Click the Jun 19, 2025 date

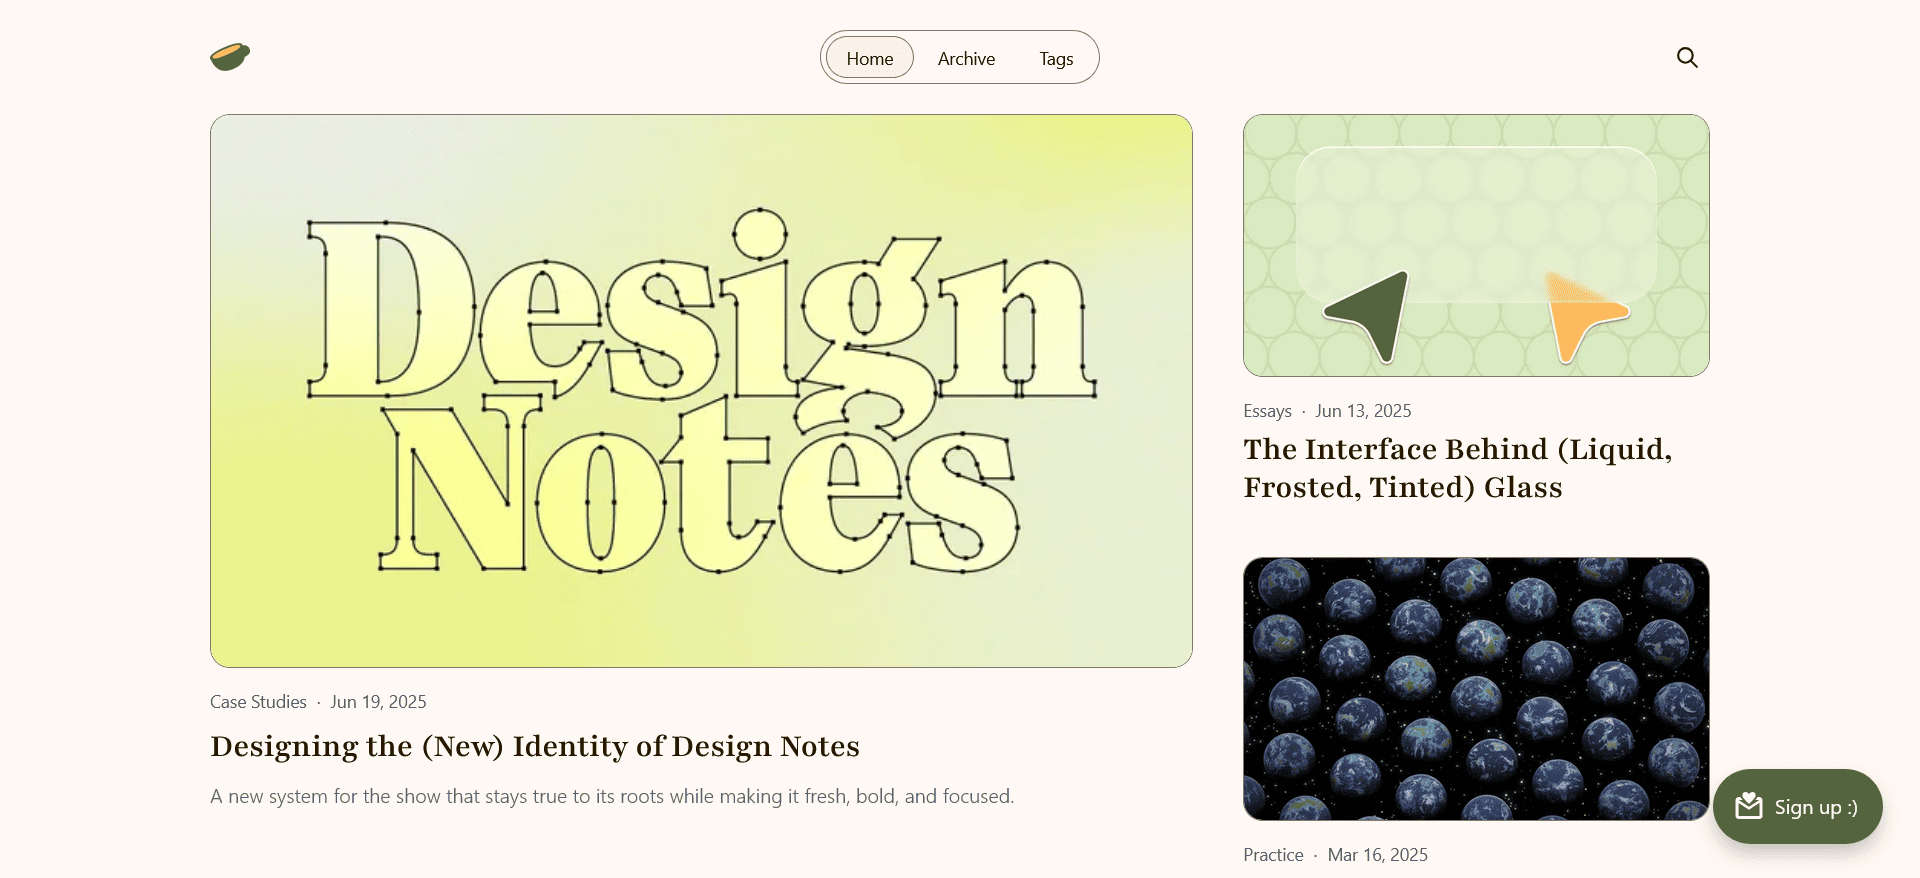(x=378, y=702)
